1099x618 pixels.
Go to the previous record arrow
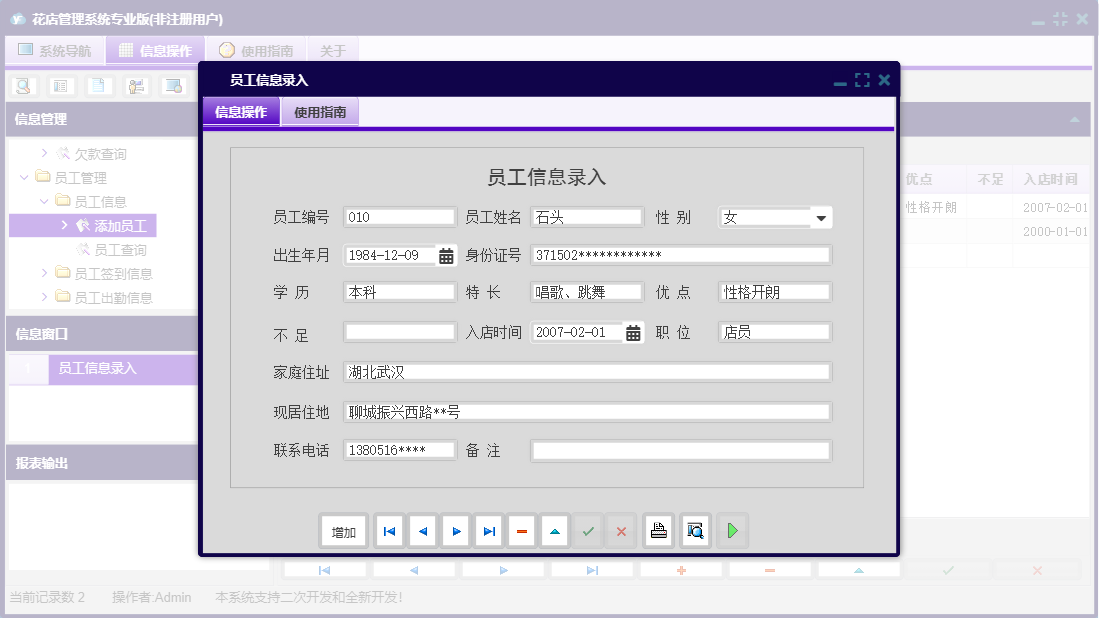[x=422, y=531]
